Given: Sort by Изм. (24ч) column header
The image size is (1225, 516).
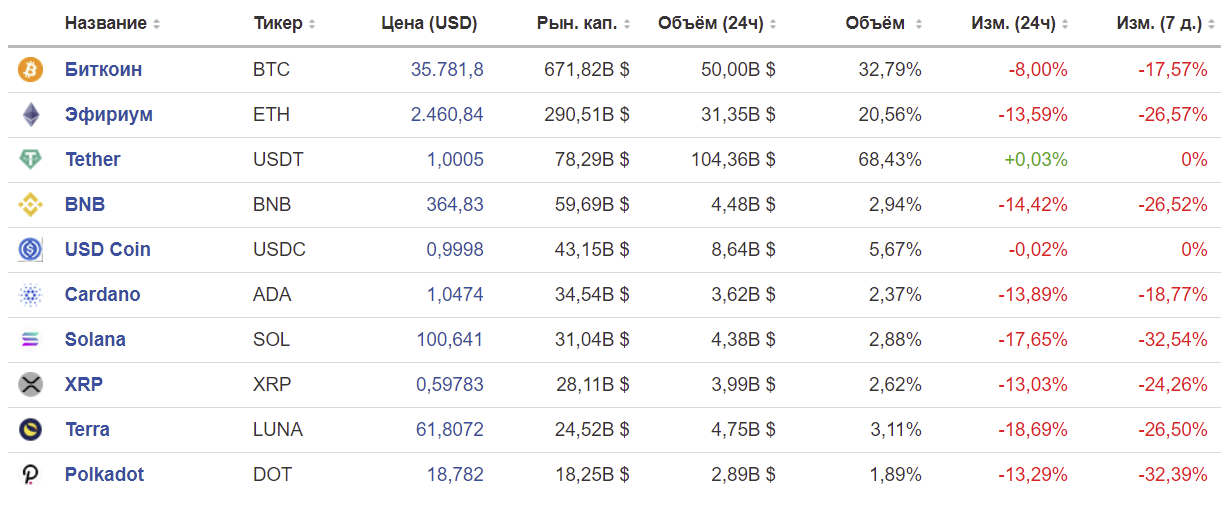Looking at the screenshot, I should (x=1020, y=23).
